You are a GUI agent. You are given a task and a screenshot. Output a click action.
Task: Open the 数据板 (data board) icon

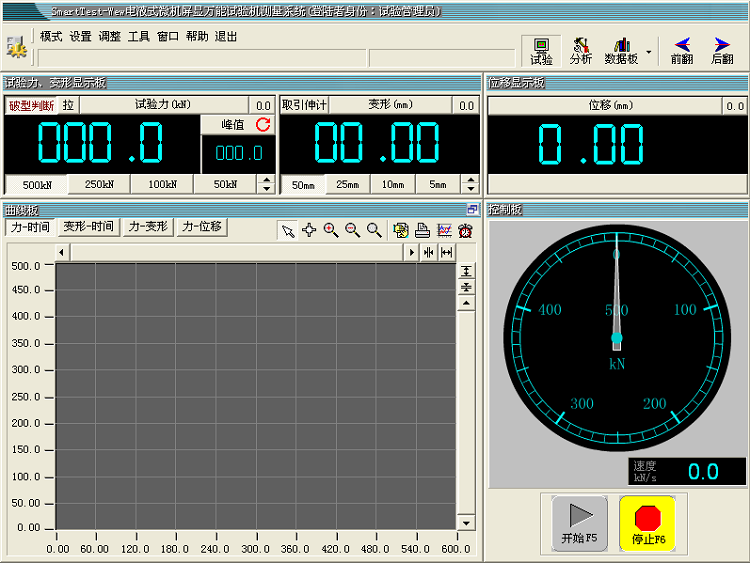point(621,51)
